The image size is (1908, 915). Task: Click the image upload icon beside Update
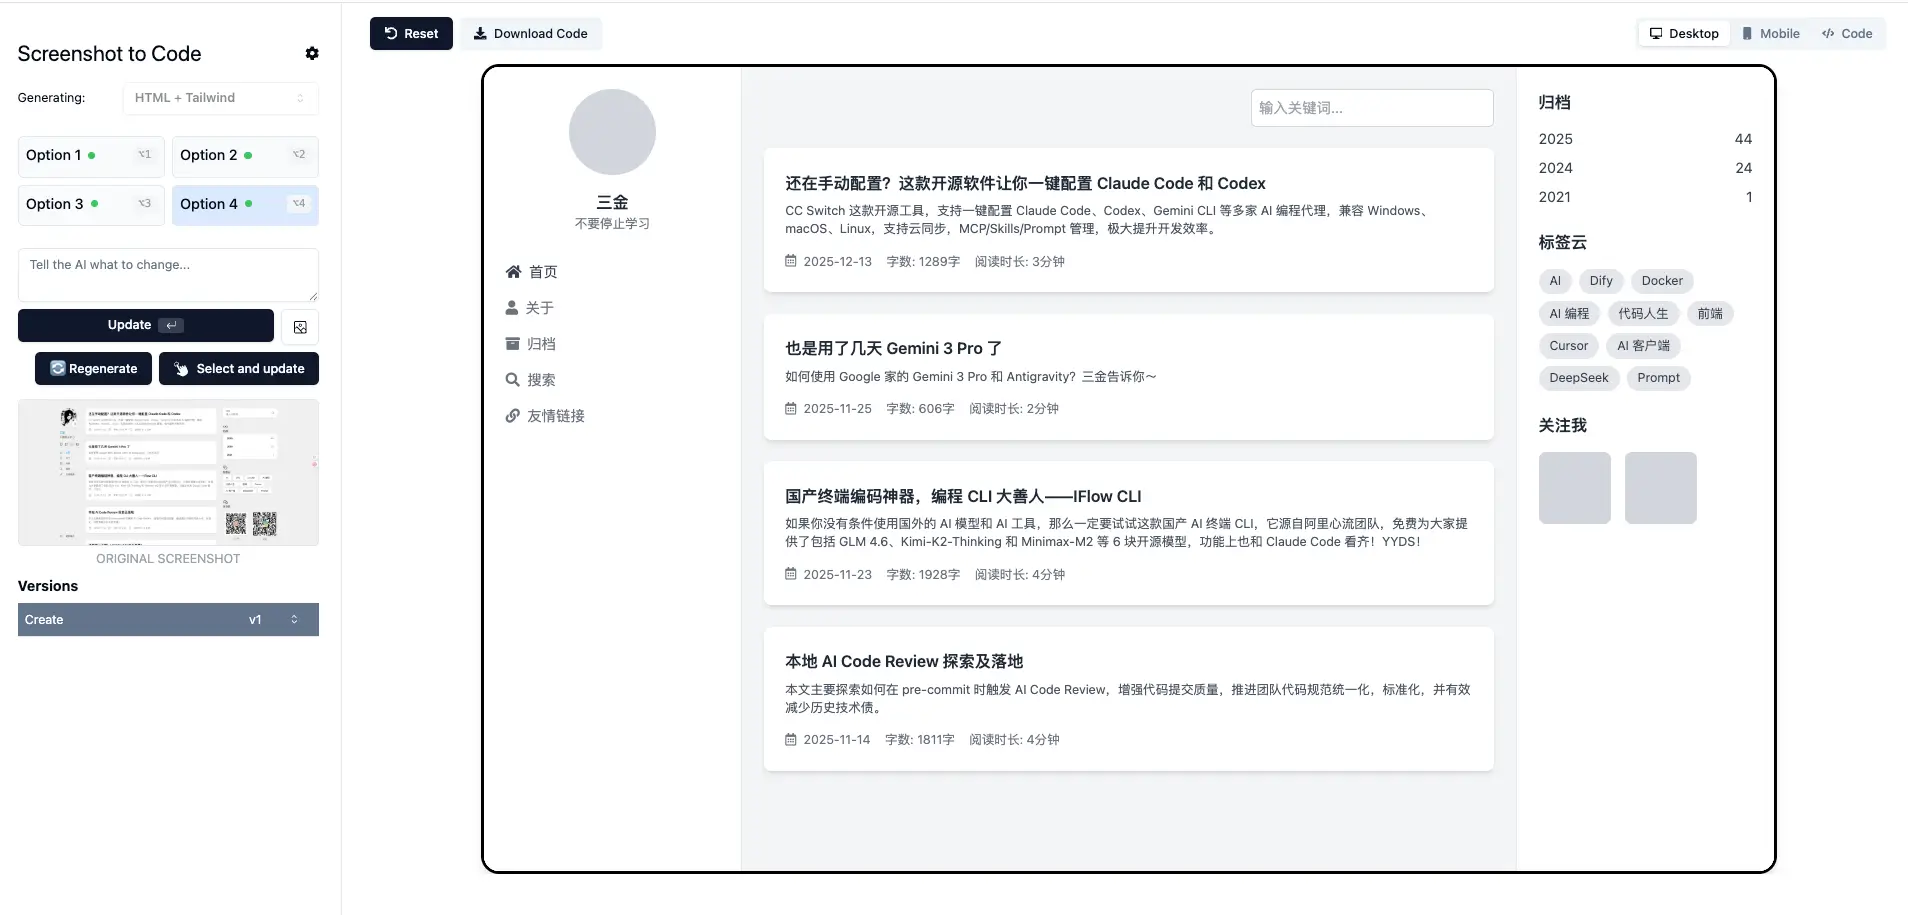(300, 327)
